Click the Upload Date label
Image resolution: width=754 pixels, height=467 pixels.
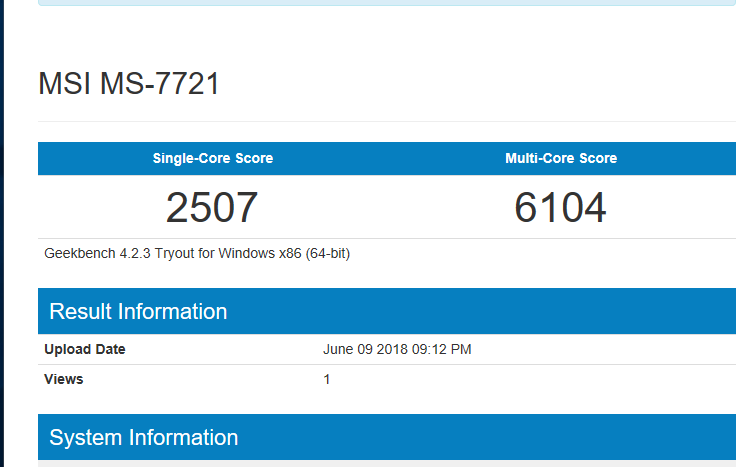click(85, 349)
